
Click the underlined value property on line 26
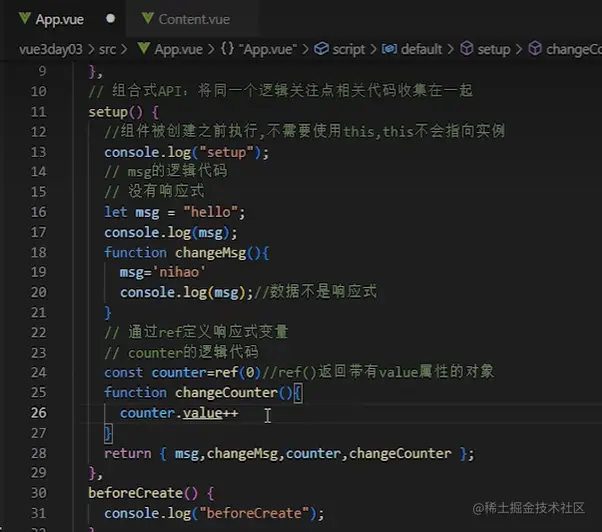[x=202, y=413]
